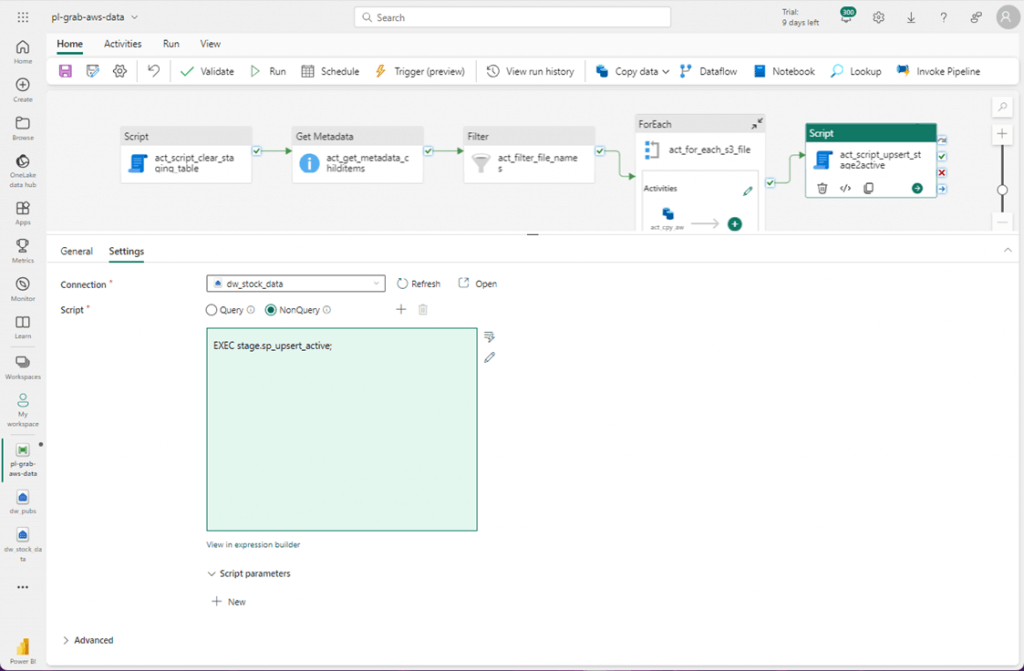
Task: Switch to the Activities tab
Action: (122, 44)
